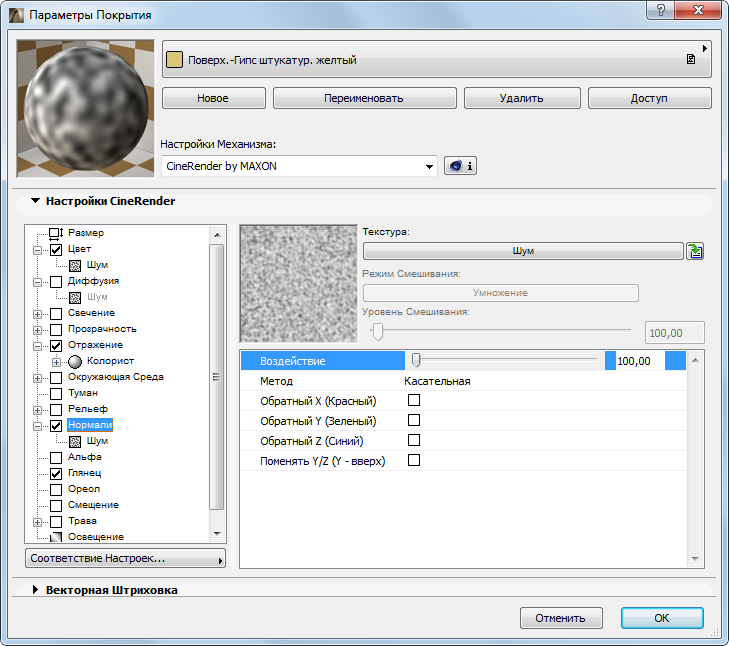Viewport: 729px width, 646px height.
Task: Enable the Свечение channel checkbox
Action: click(x=56, y=314)
